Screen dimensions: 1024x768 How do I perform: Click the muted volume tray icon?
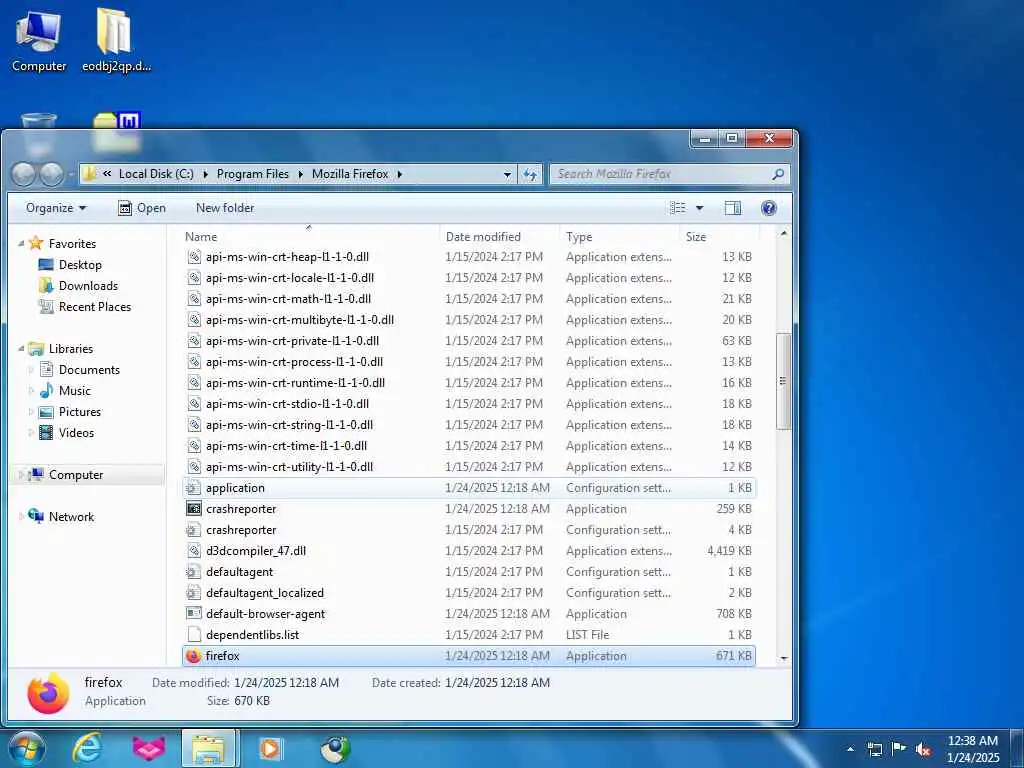(x=923, y=749)
